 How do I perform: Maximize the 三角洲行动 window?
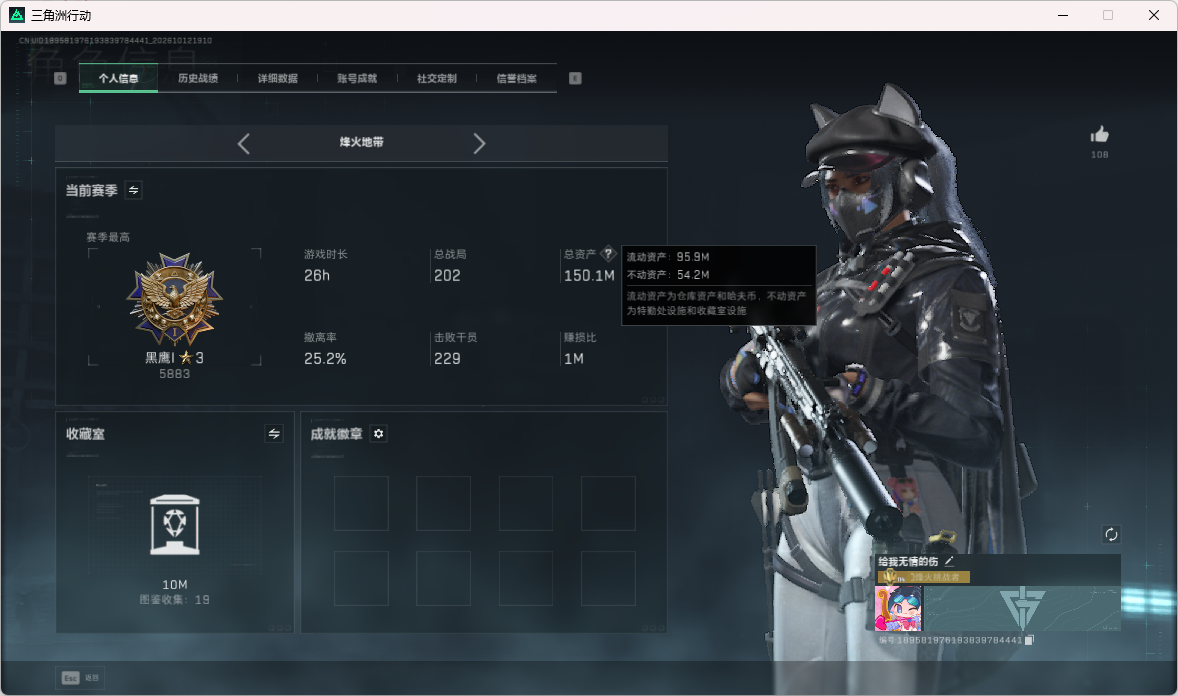(1107, 15)
